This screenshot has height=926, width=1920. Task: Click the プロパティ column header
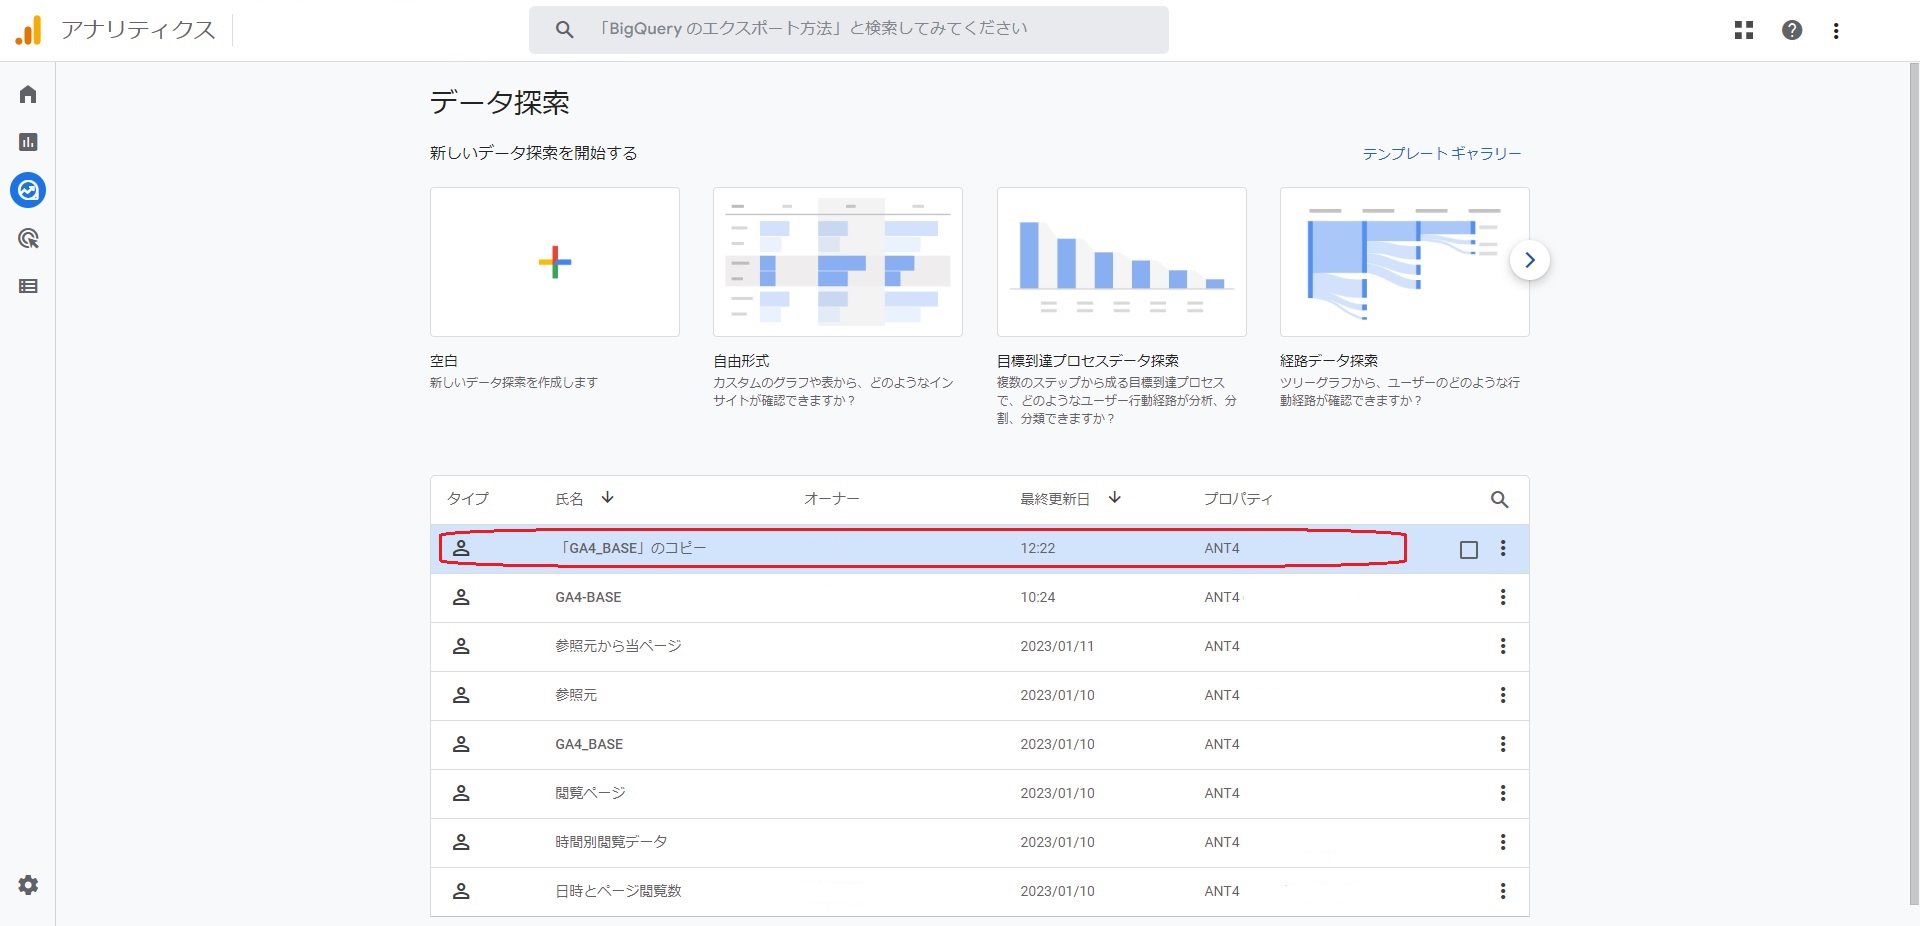point(1238,499)
